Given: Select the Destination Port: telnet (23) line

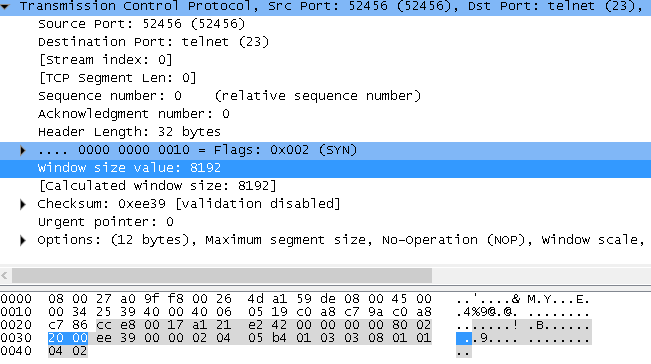Looking at the screenshot, I should click(326, 42).
